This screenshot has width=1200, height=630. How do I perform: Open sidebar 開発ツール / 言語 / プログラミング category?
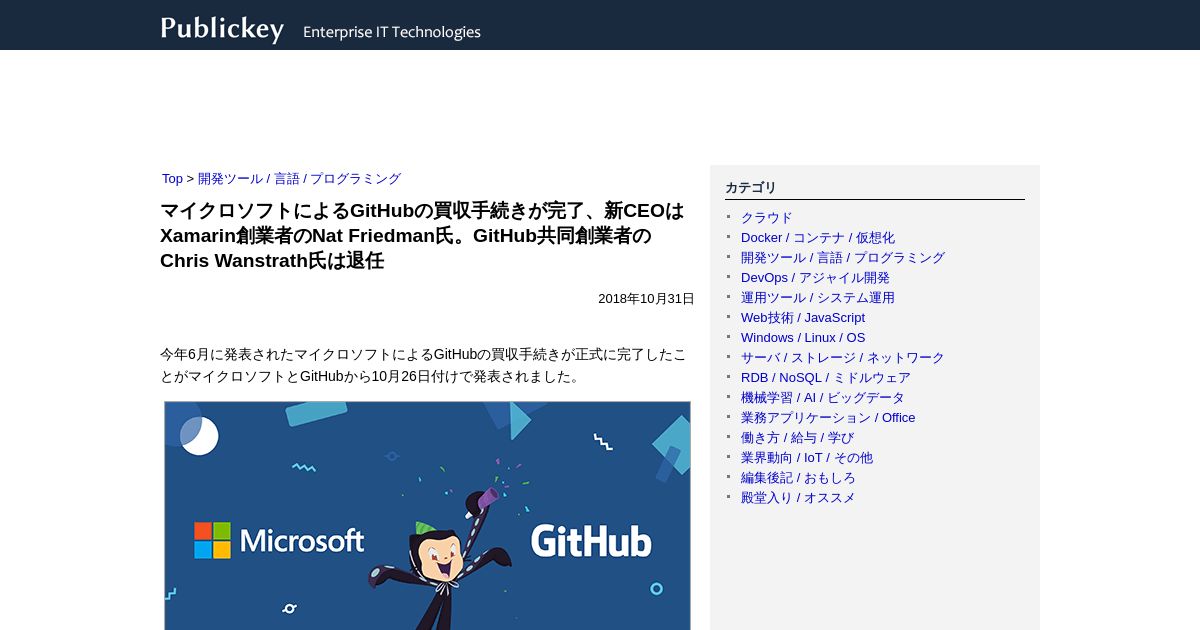(843, 258)
